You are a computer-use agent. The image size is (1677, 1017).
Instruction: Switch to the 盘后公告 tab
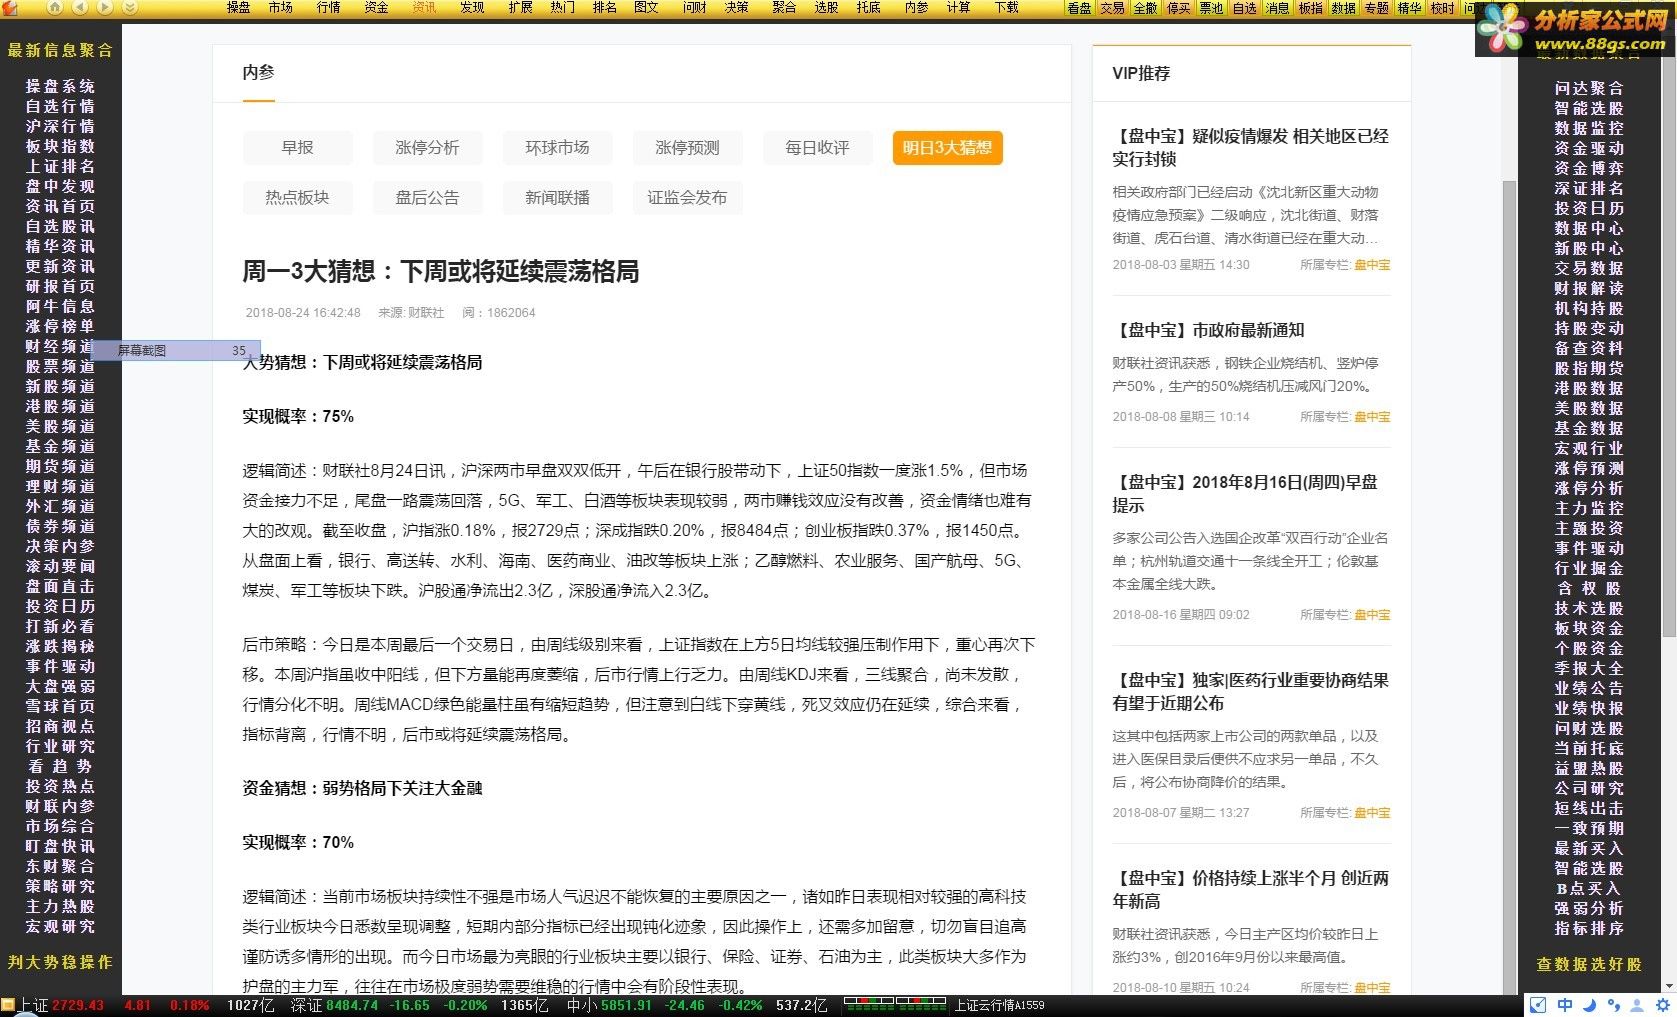click(427, 198)
